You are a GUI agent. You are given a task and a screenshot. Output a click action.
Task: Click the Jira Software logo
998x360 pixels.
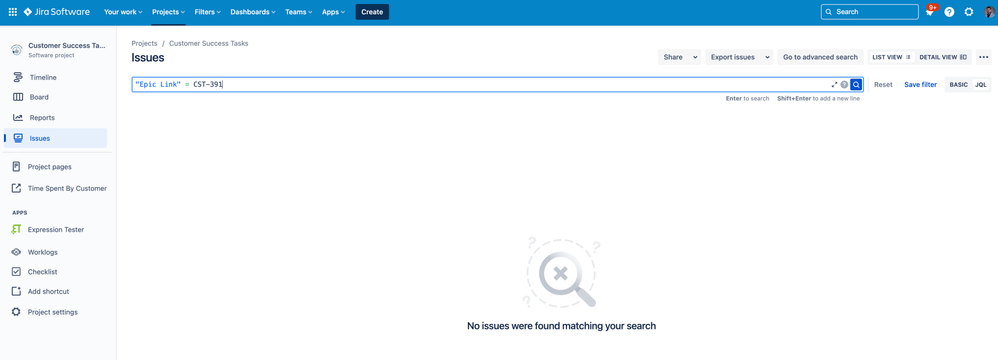(57, 11)
